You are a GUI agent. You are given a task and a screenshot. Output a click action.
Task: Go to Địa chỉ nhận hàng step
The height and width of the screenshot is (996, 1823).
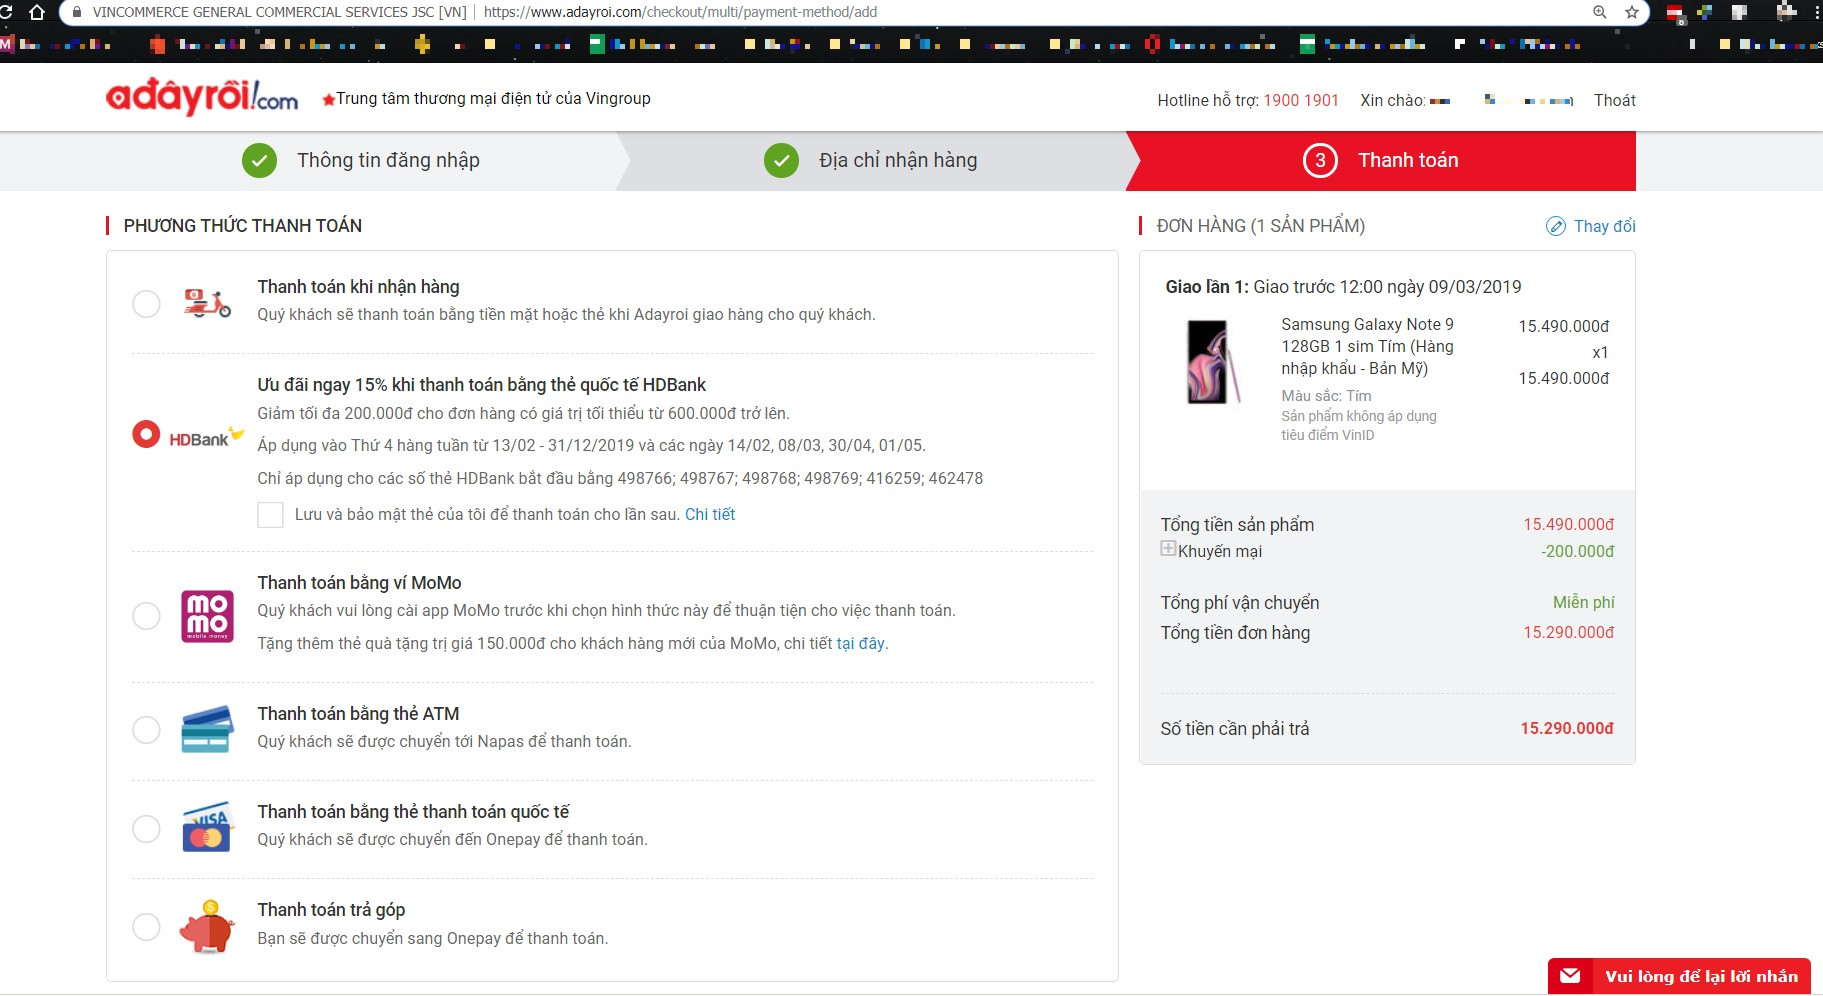pyautogui.click(x=897, y=161)
